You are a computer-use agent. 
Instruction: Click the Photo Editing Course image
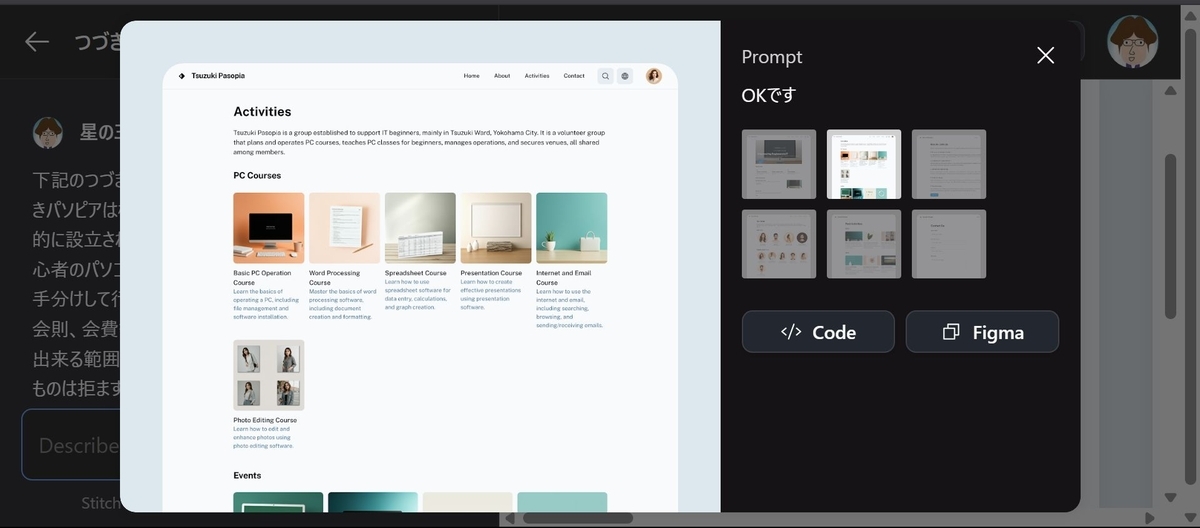click(269, 375)
